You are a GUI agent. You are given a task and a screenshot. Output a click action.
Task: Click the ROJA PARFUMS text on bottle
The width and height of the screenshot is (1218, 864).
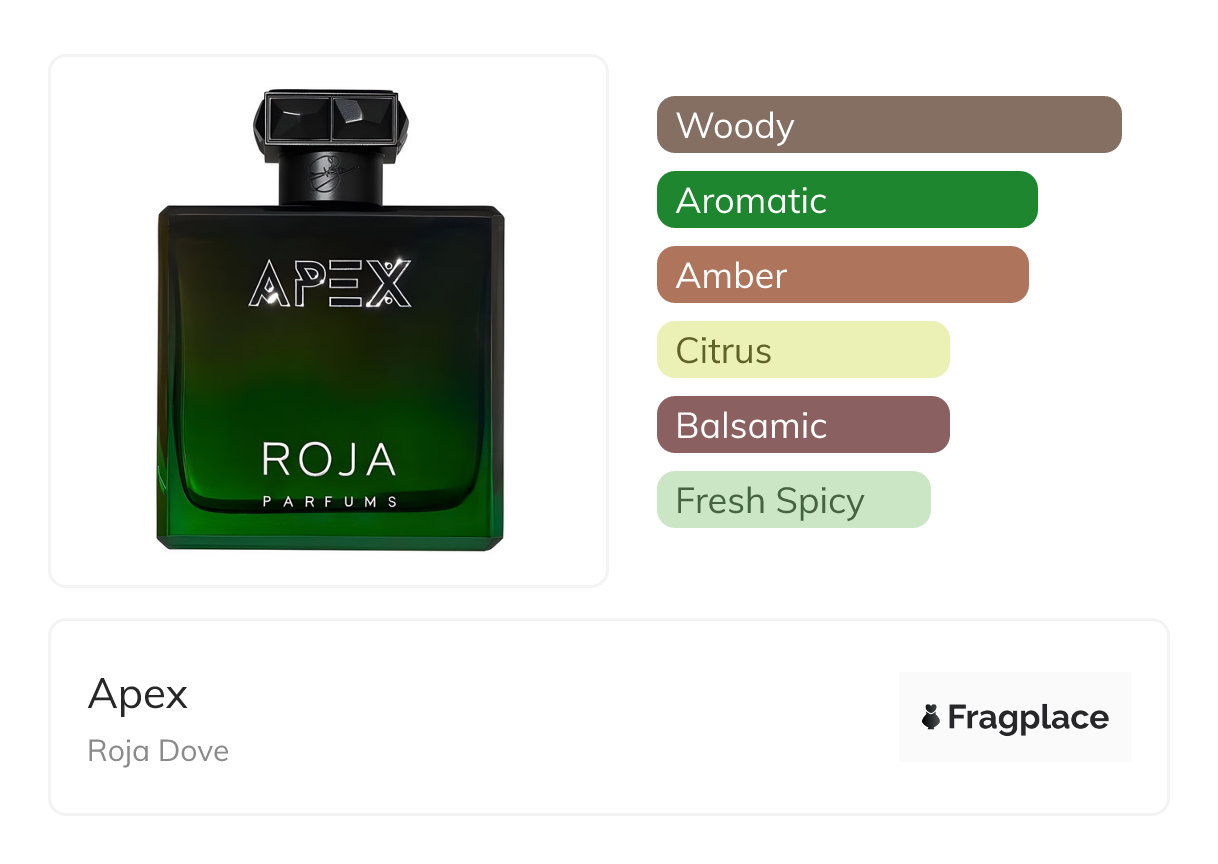[x=330, y=474]
